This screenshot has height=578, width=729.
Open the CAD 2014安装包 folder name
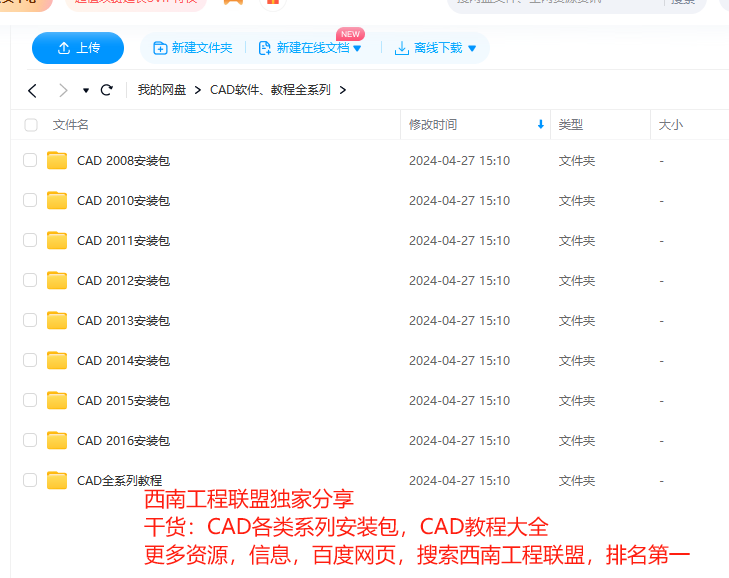coord(123,361)
